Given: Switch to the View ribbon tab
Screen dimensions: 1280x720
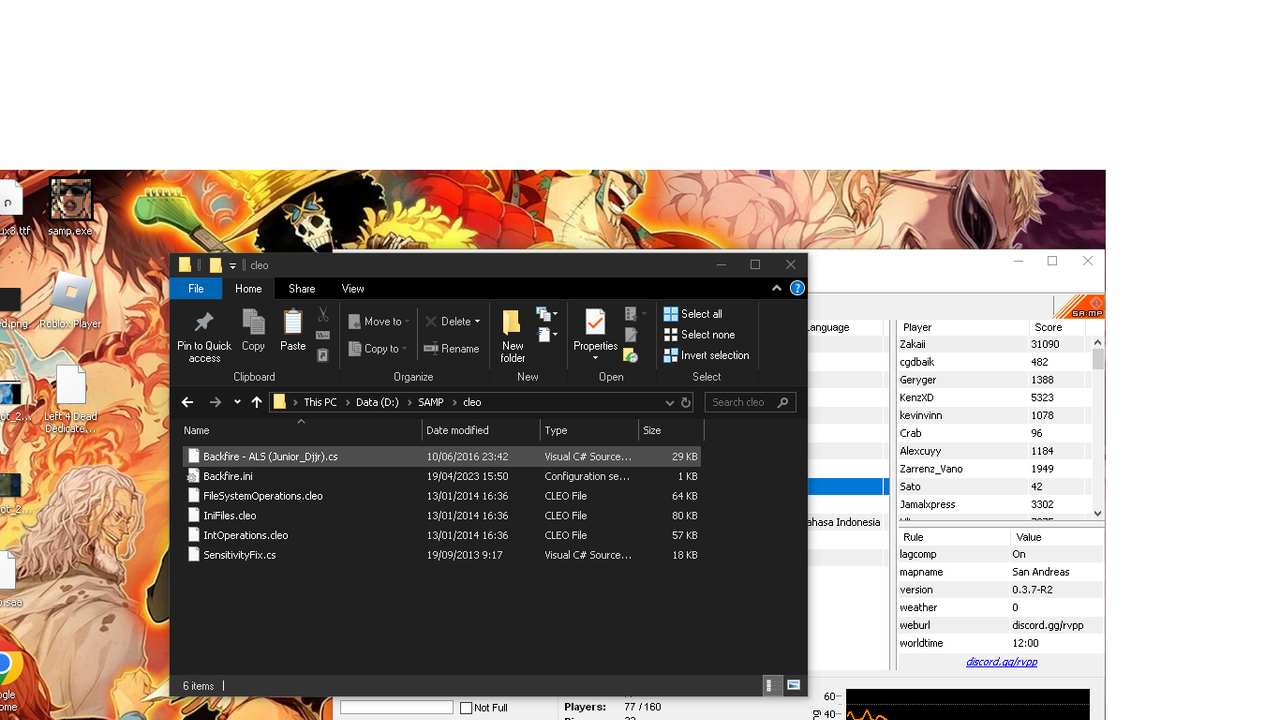Looking at the screenshot, I should coord(353,288).
